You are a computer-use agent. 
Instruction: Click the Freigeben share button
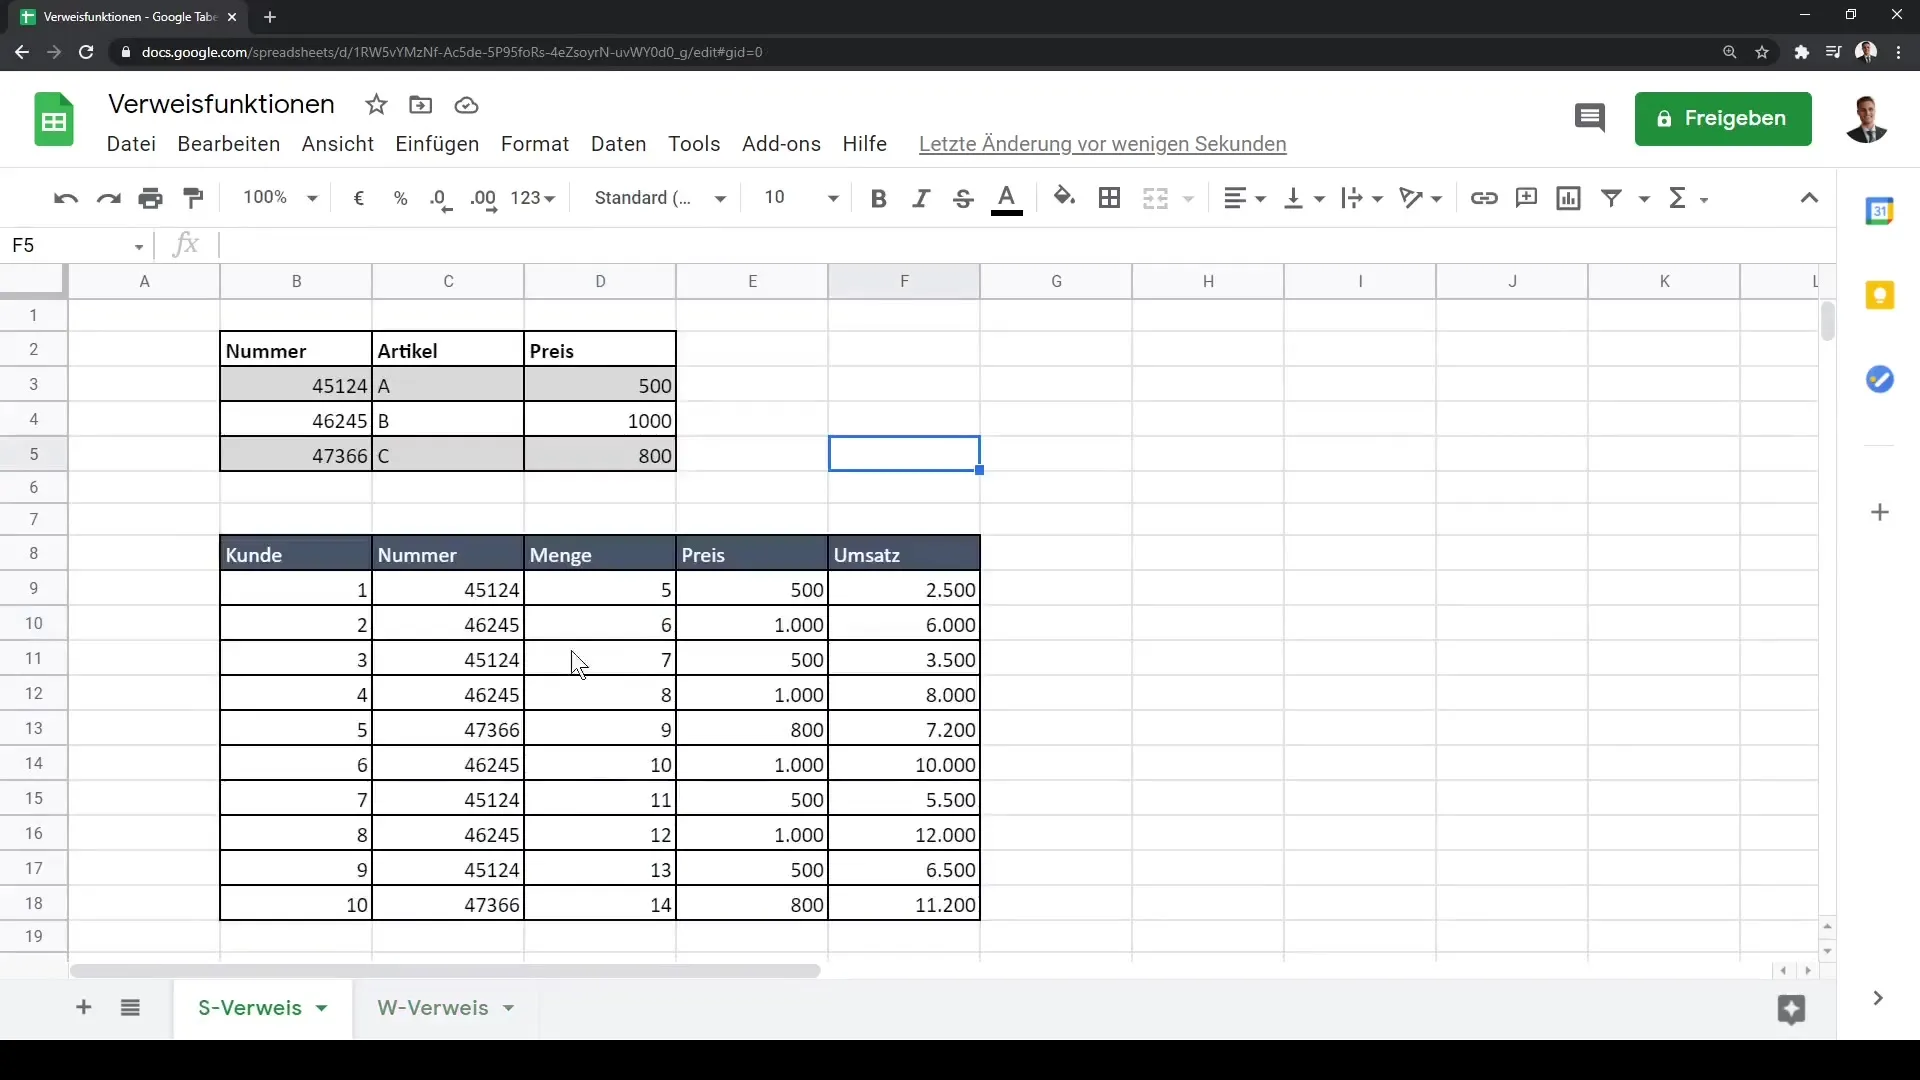tap(1723, 118)
